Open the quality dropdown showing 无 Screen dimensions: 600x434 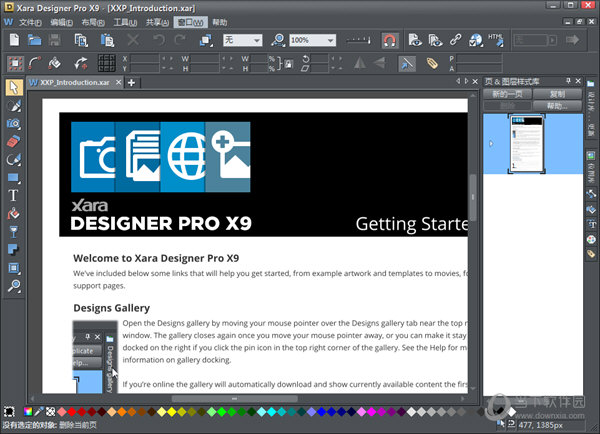[243, 40]
